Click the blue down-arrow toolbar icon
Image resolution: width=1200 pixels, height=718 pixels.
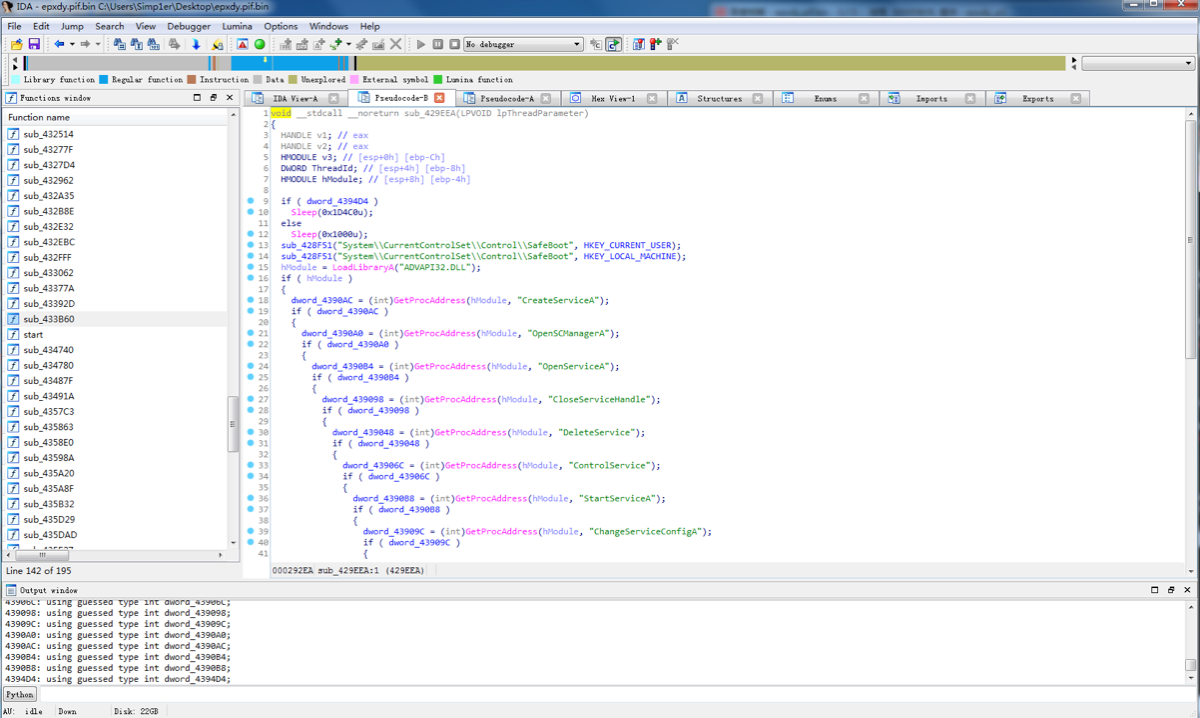[x=196, y=44]
